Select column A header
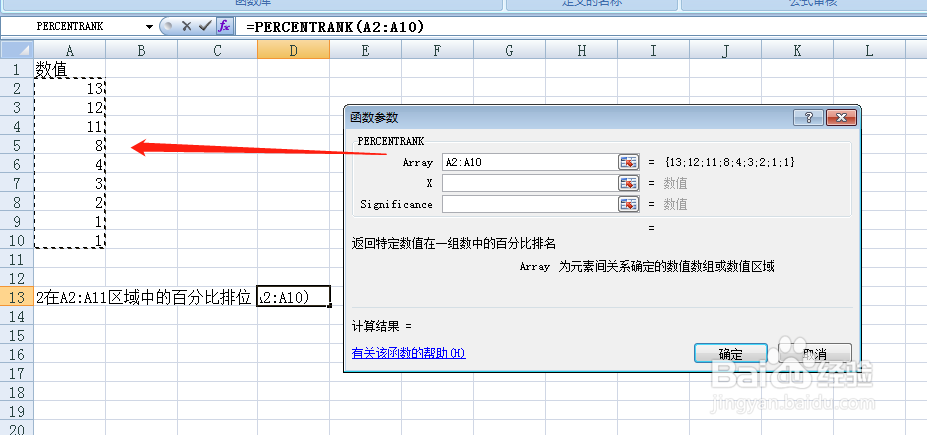 coord(70,50)
